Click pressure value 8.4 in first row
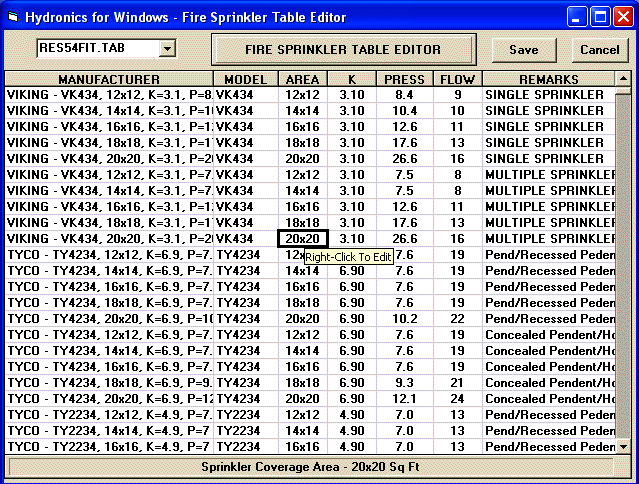 [404, 95]
